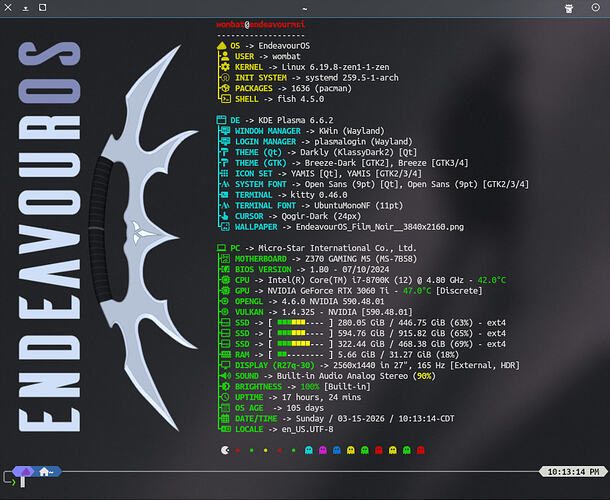Click the title bar tilde window title
Viewport: 610px width, 500px height.
pos(305,8)
